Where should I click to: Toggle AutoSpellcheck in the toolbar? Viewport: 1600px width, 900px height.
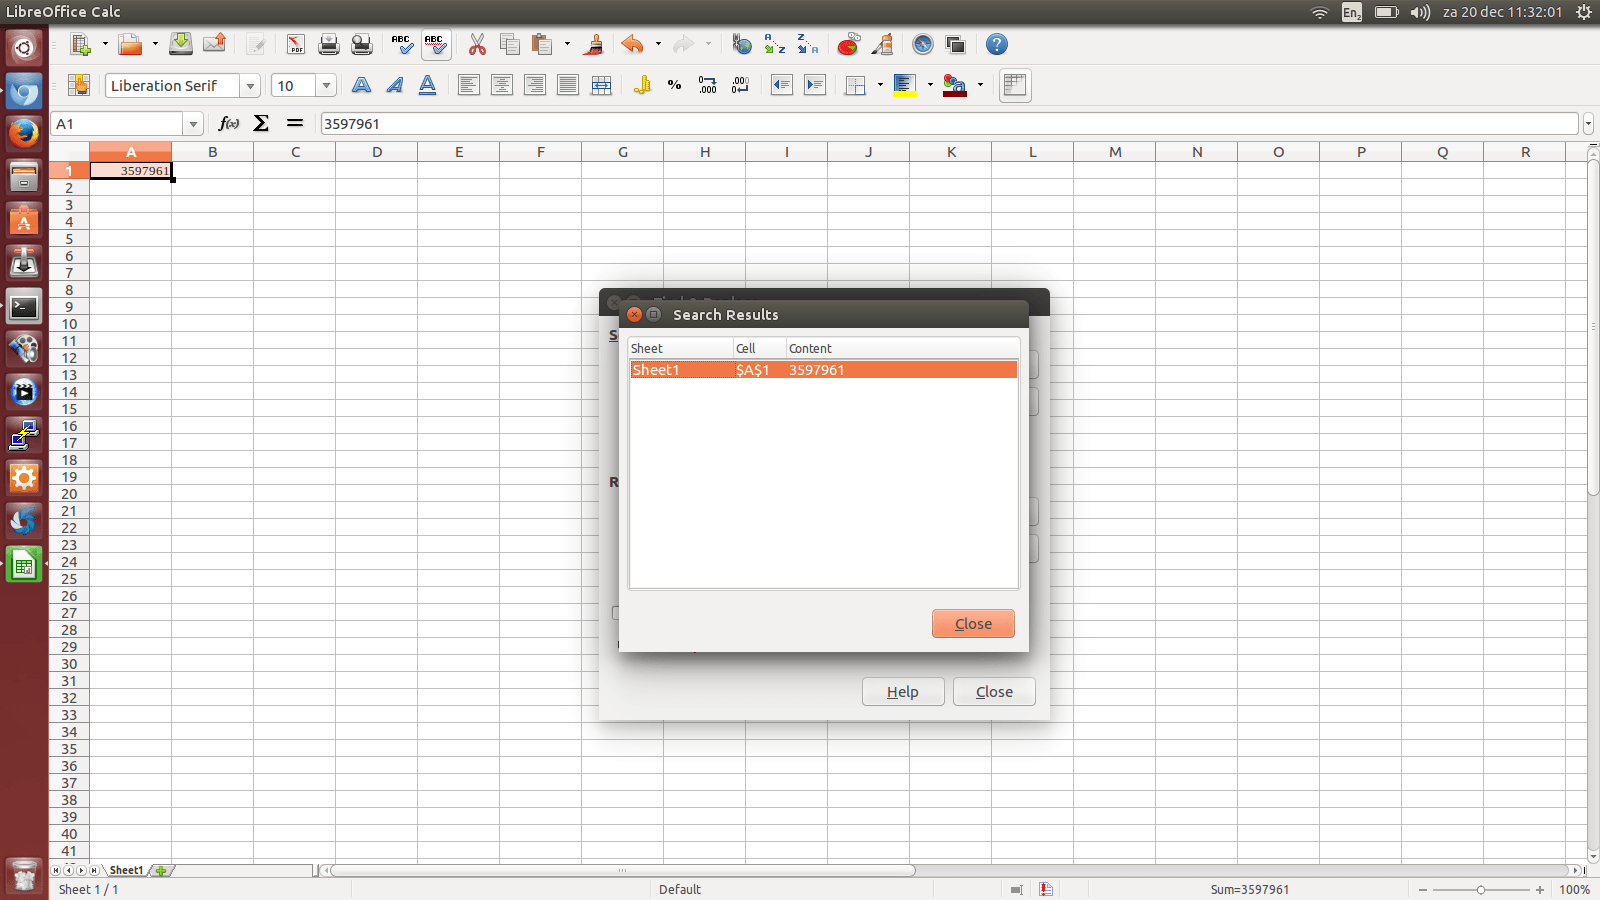click(435, 45)
